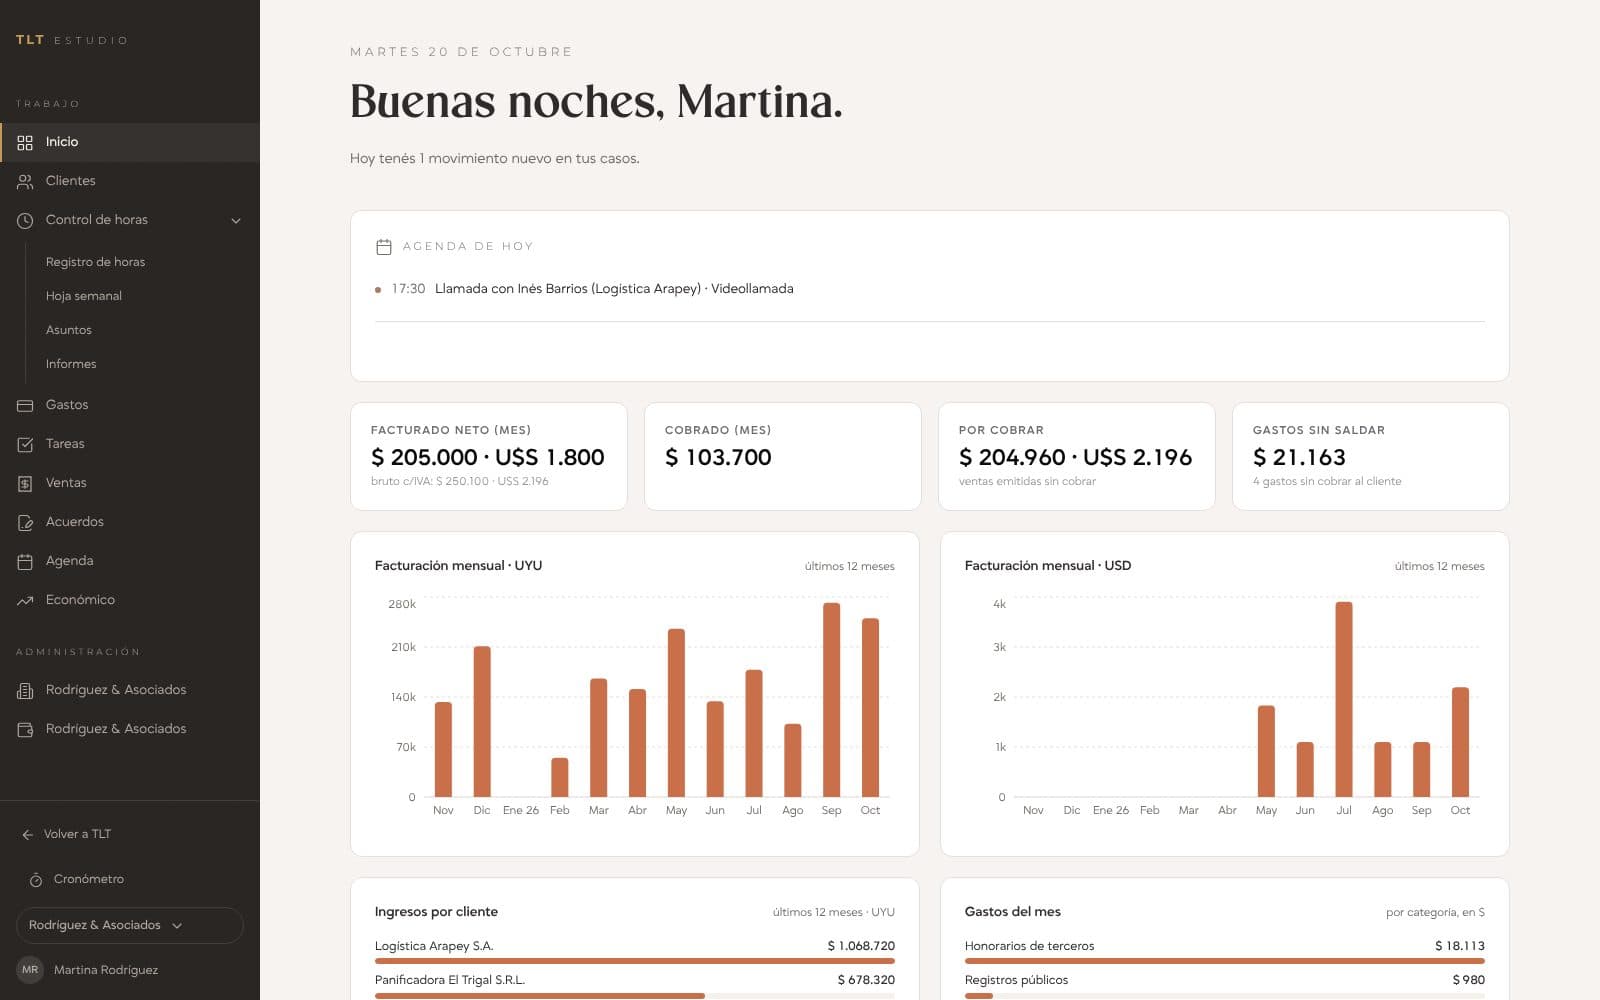1600x1000 pixels.
Task: Click the Cronómetro stopwatch icon
Action: (36, 879)
